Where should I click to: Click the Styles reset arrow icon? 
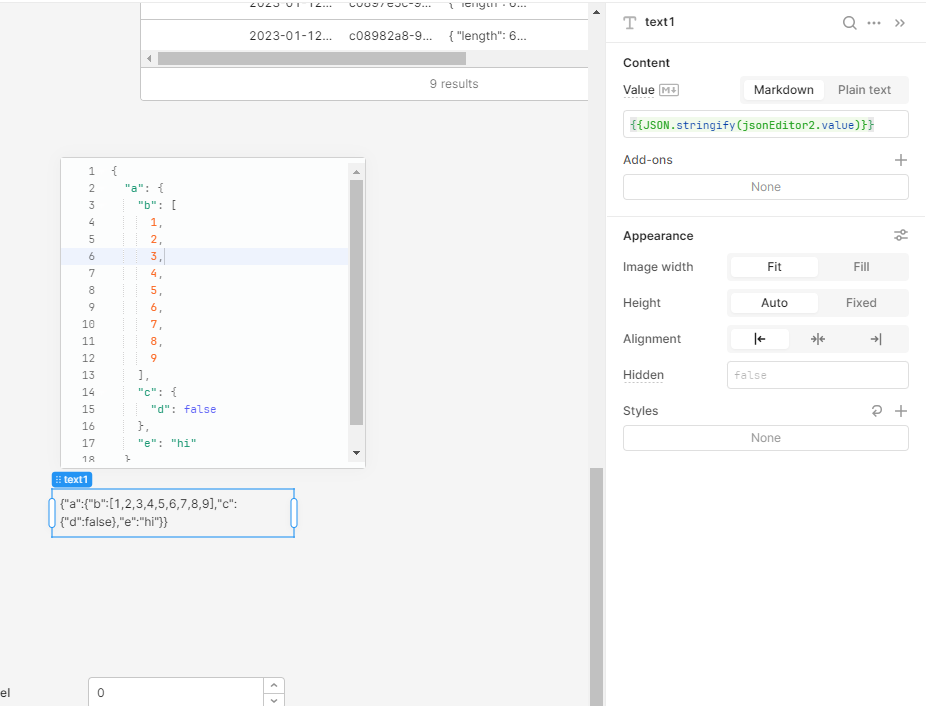(x=877, y=411)
